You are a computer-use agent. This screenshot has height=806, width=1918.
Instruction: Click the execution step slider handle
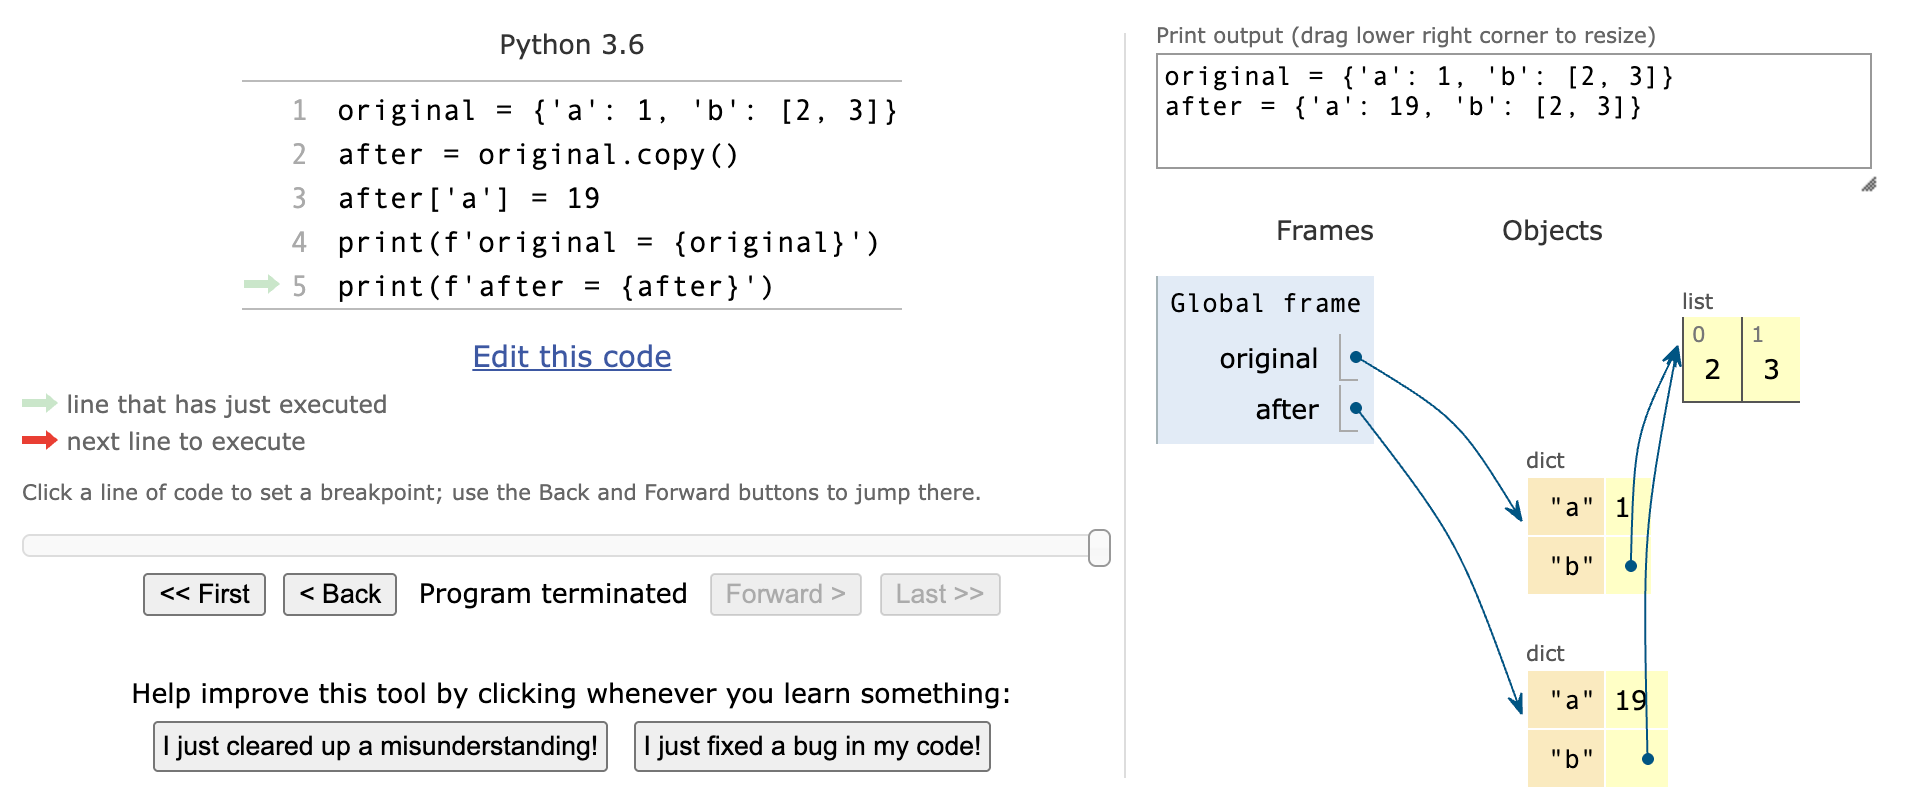[1099, 548]
